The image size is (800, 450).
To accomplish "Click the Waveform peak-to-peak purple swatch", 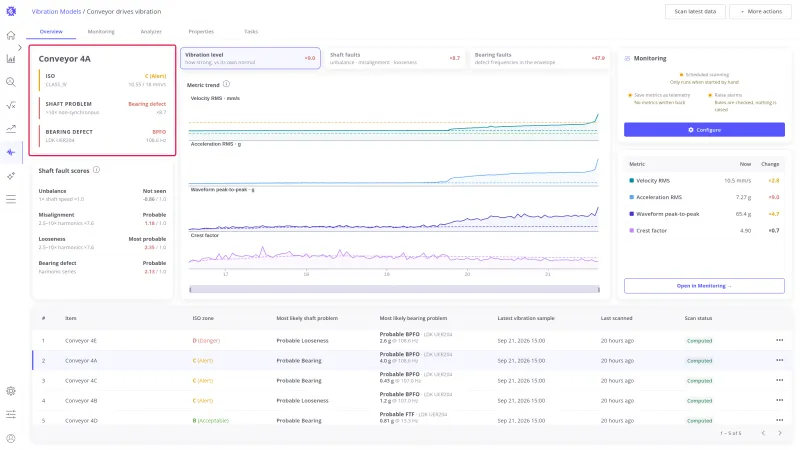I will [x=632, y=214].
